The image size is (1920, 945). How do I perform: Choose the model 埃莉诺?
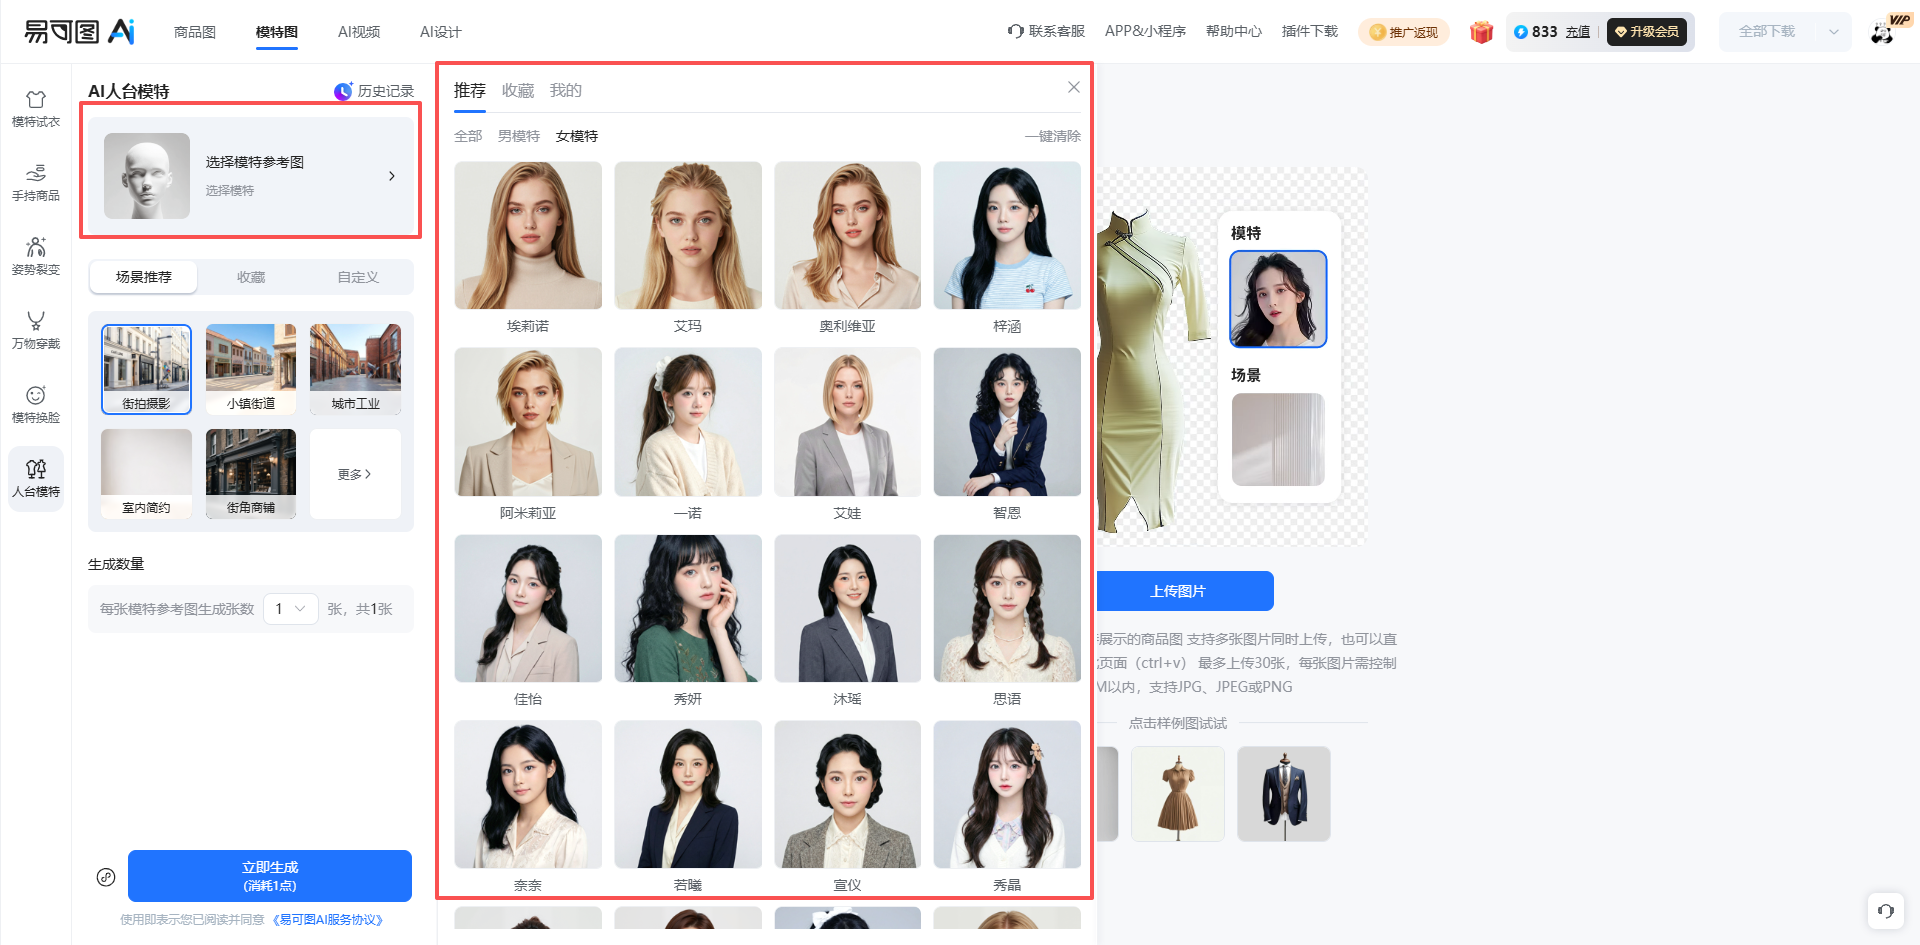coord(528,236)
